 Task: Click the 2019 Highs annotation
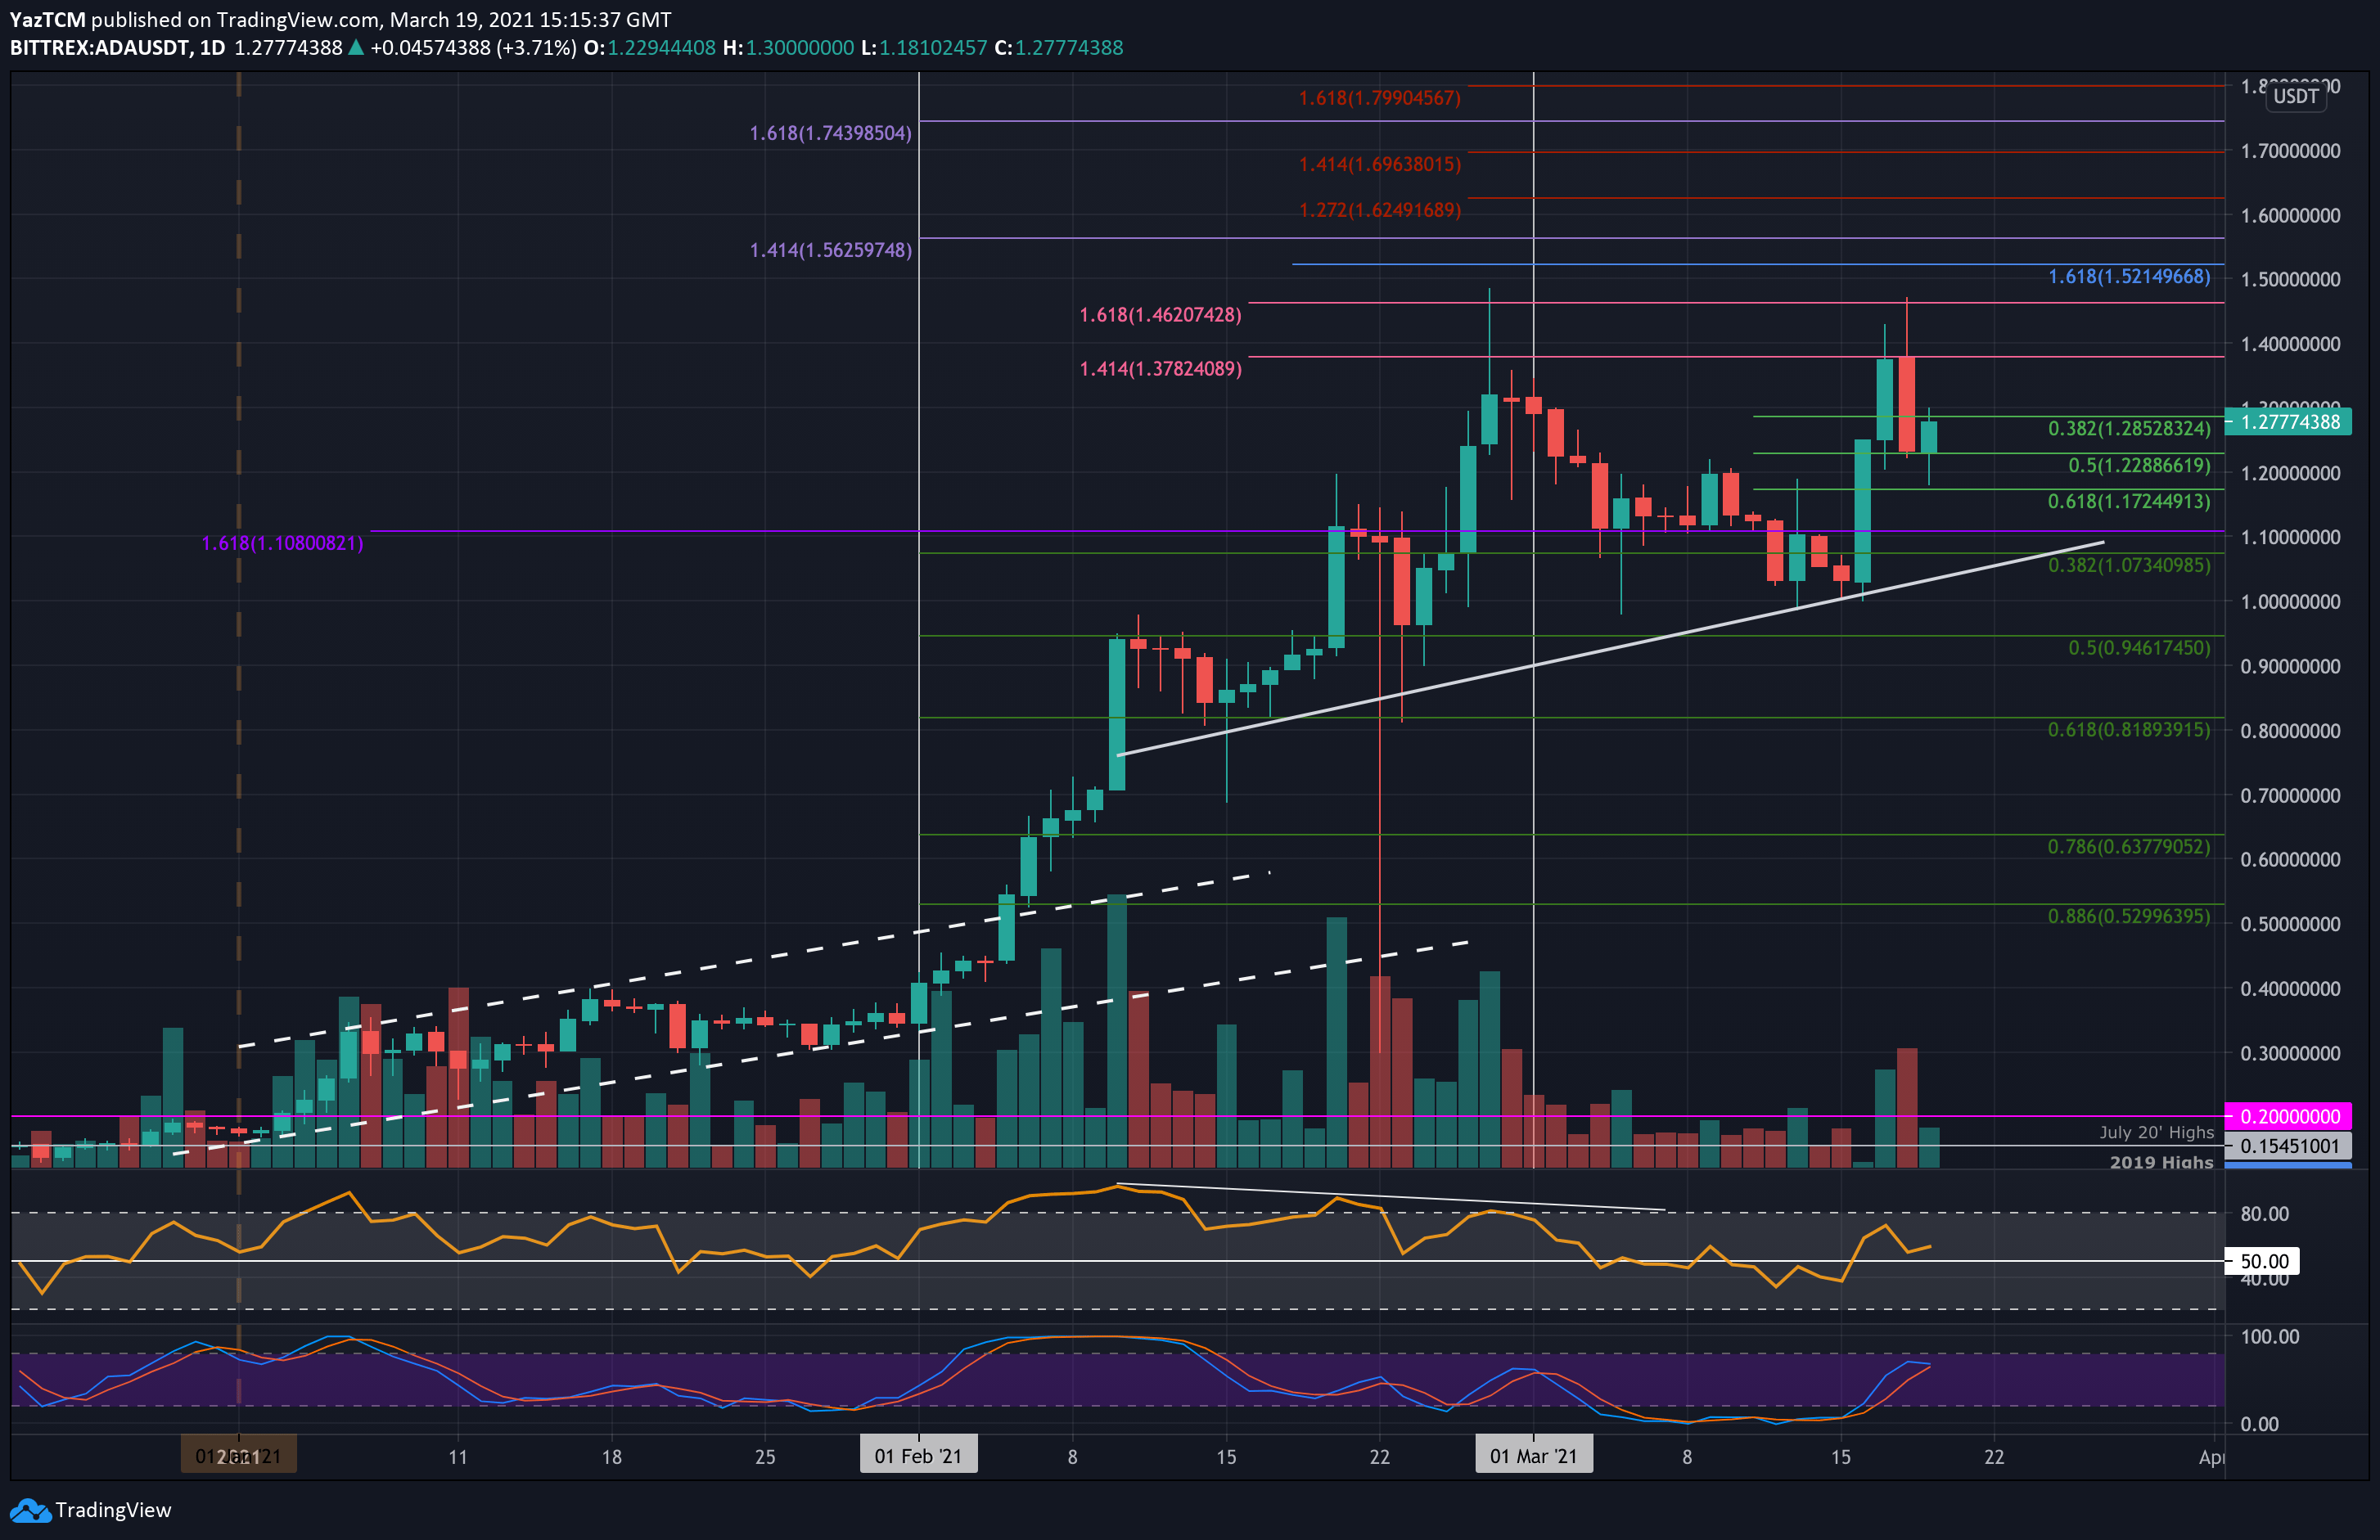[x=2161, y=1162]
